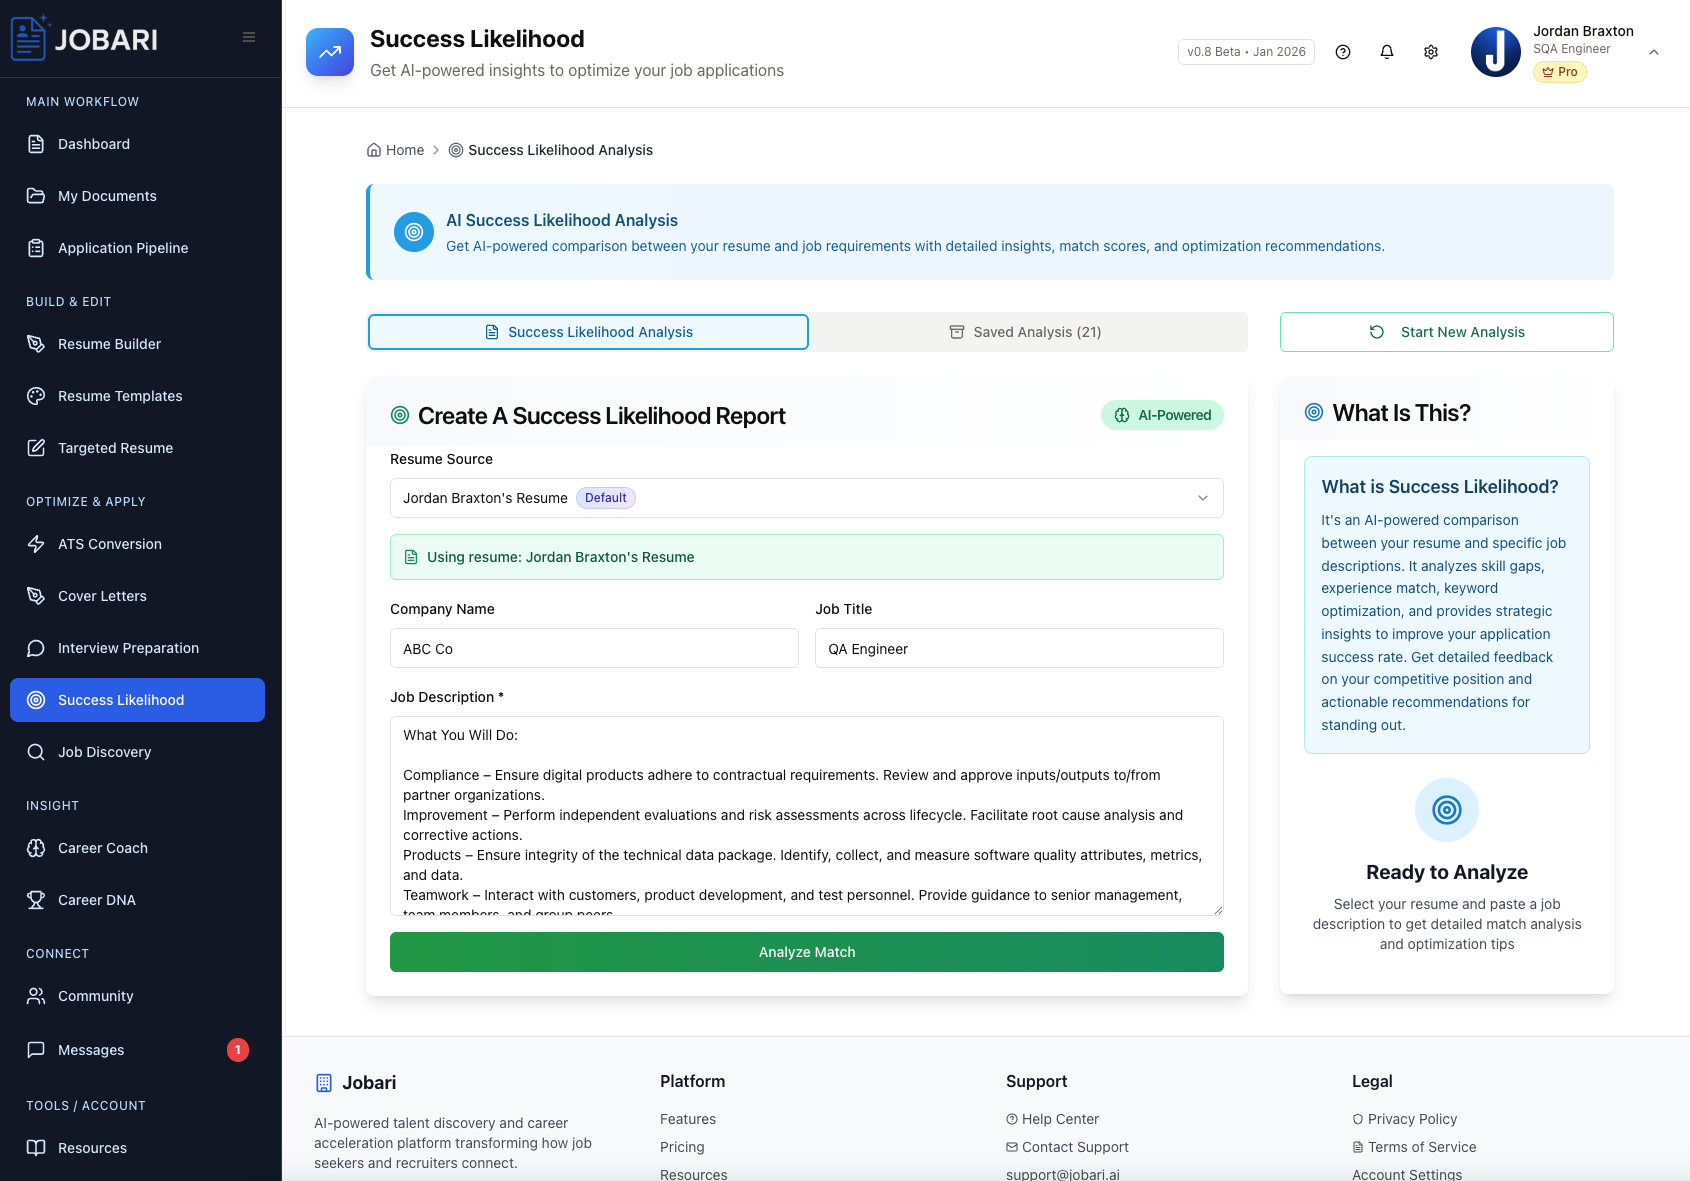Collapse the Jordan Braxton profile chevron
Image resolution: width=1690 pixels, height=1181 pixels.
click(1654, 51)
